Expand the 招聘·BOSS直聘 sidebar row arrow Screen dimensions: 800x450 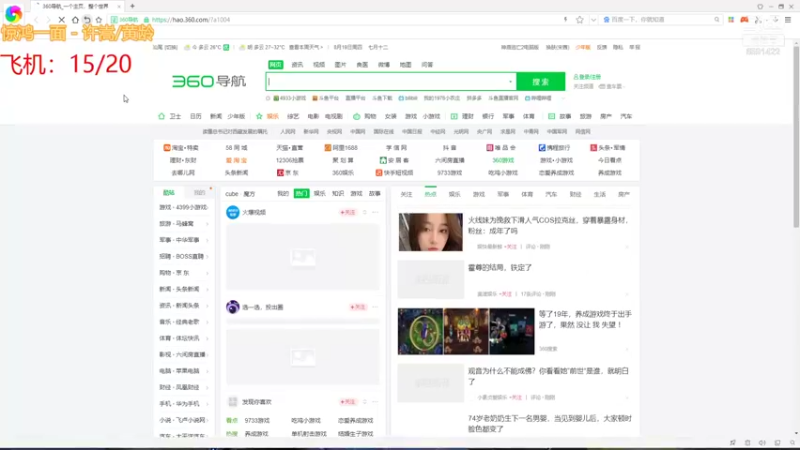click(x=207, y=257)
